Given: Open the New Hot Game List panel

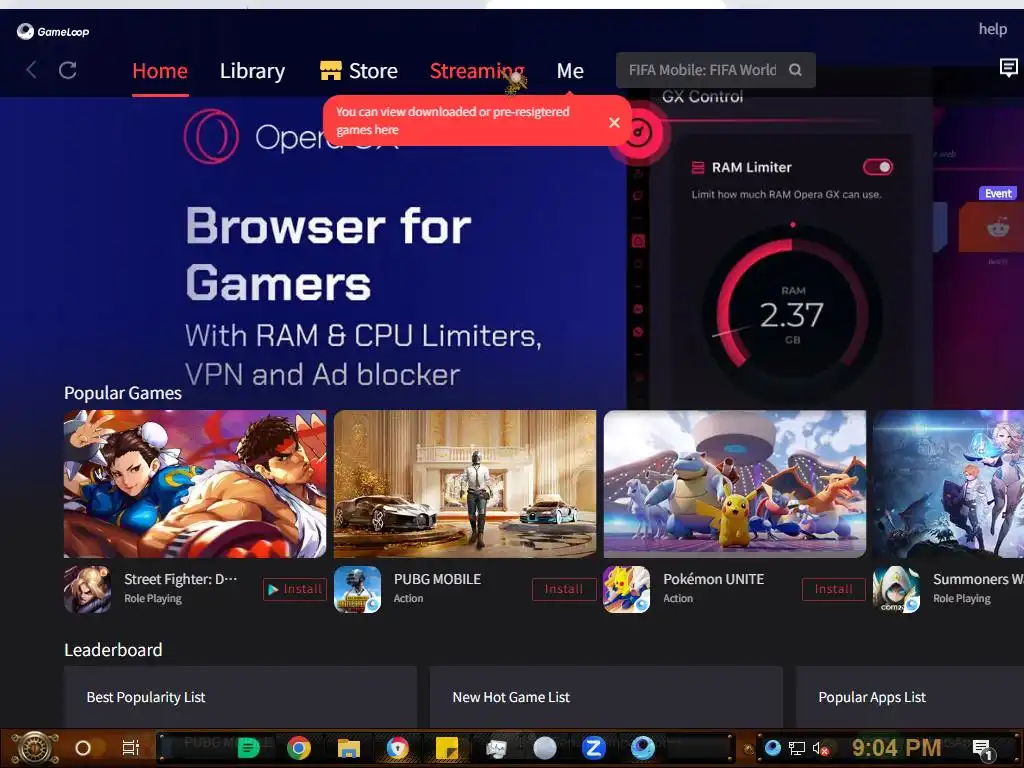Looking at the screenshot, I should pyautogui.click(x=606, y=697).
